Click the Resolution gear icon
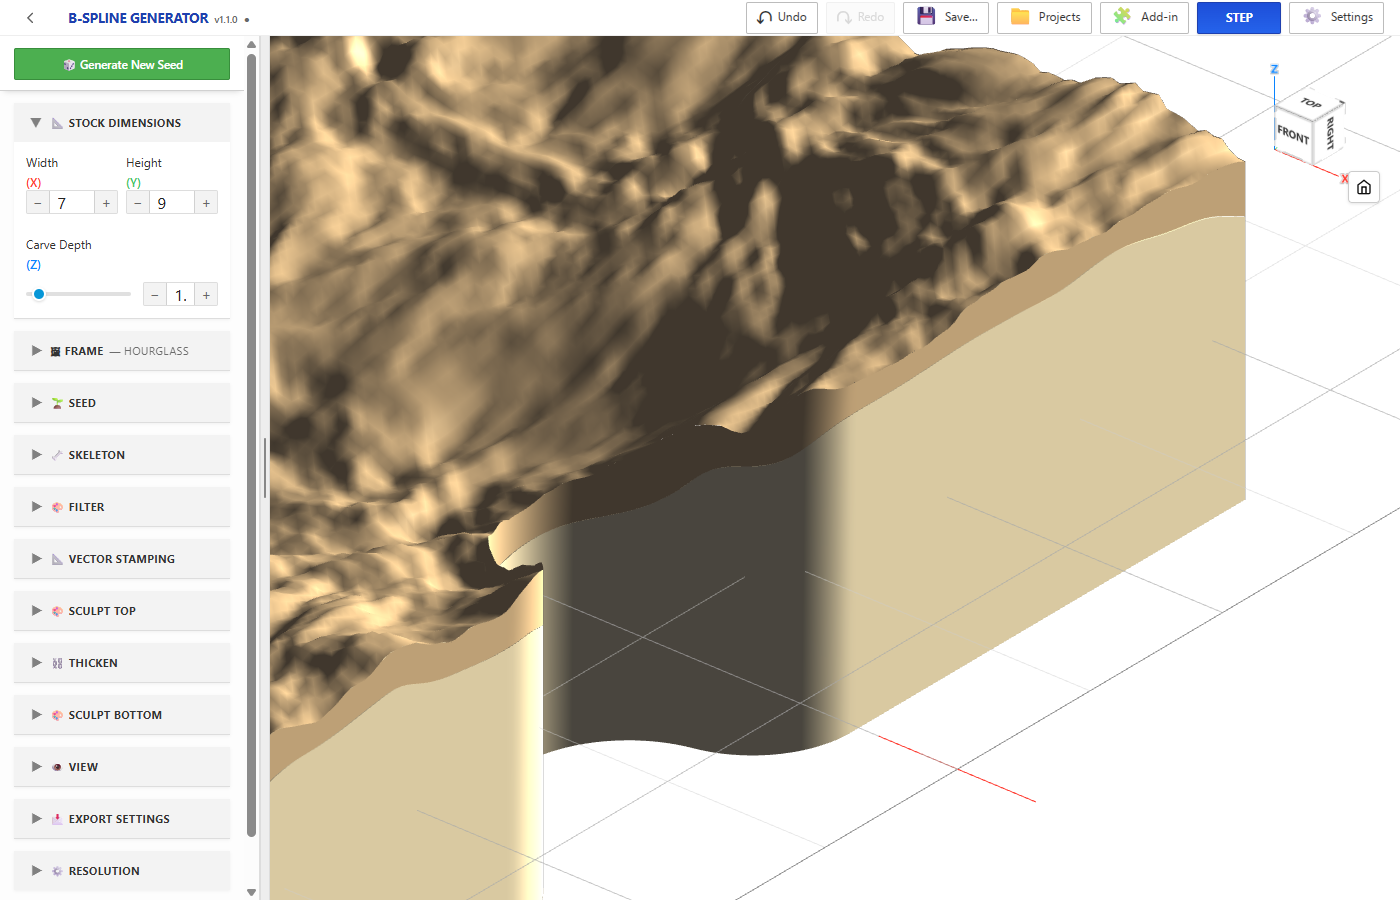Image resolution: width=1400 pixels, height=900 pixels. point(57,871)
